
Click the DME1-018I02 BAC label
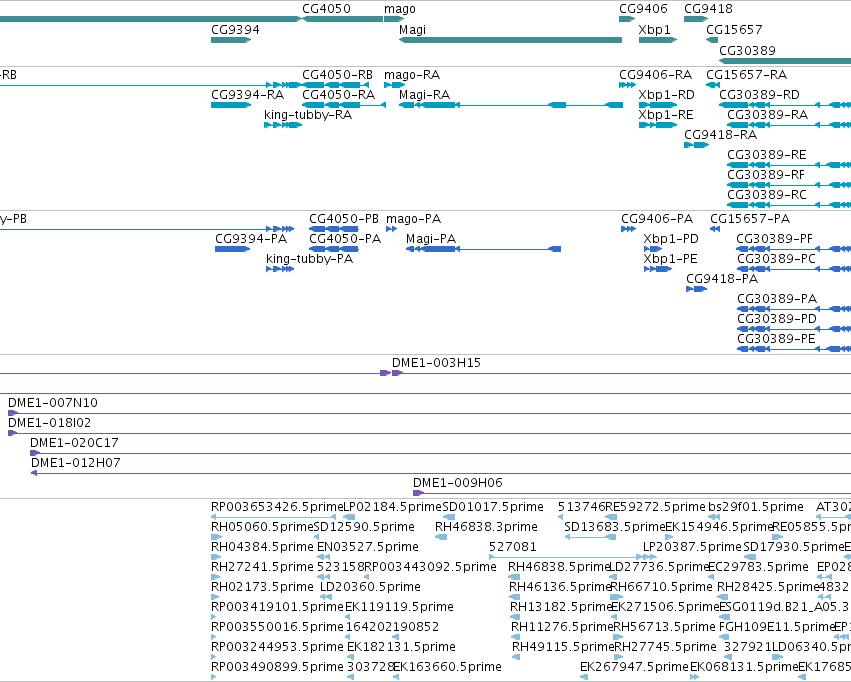(49, 423)
